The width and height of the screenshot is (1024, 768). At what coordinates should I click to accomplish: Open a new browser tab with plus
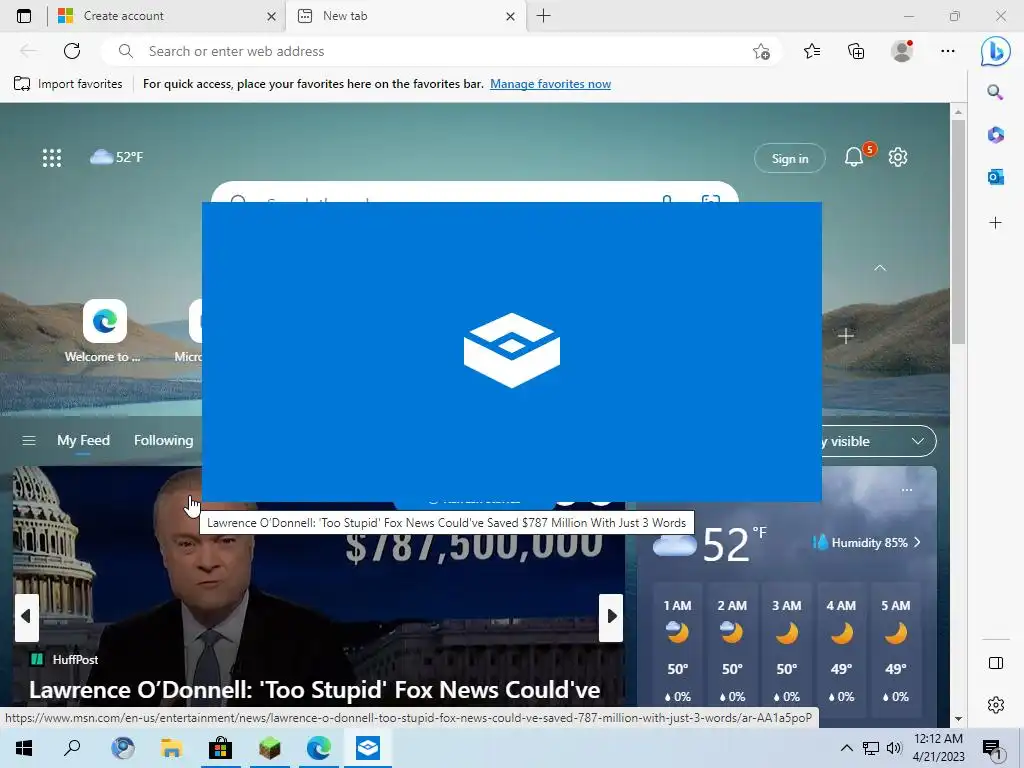point(543,16)
